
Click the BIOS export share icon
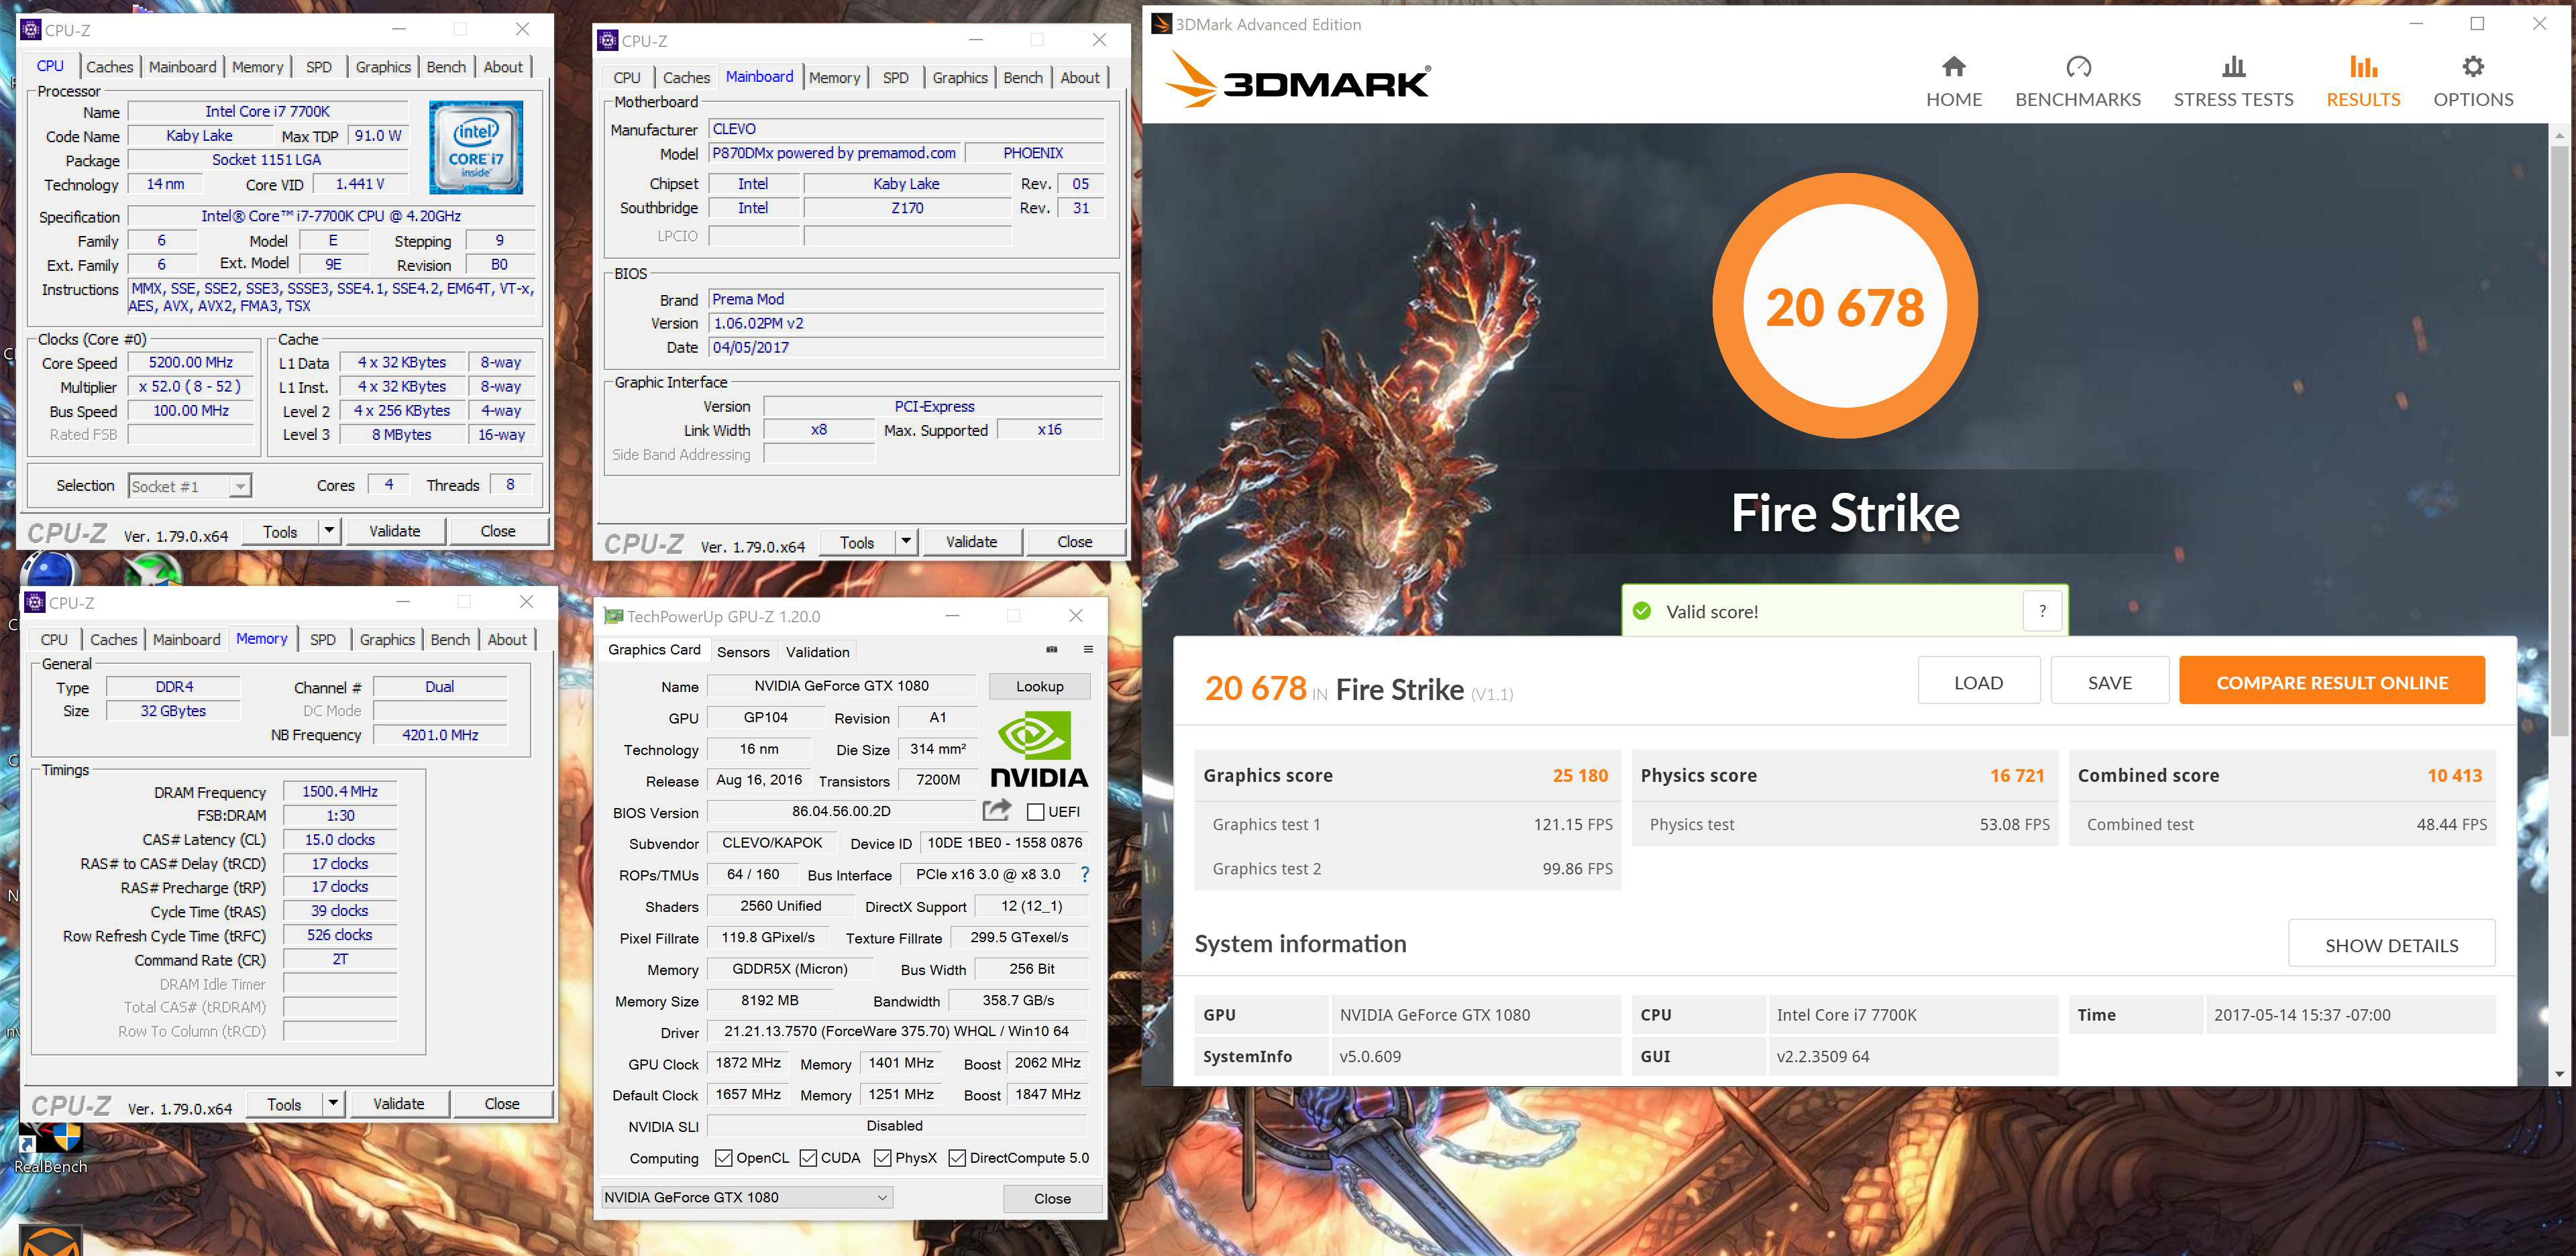click(996, 811)
